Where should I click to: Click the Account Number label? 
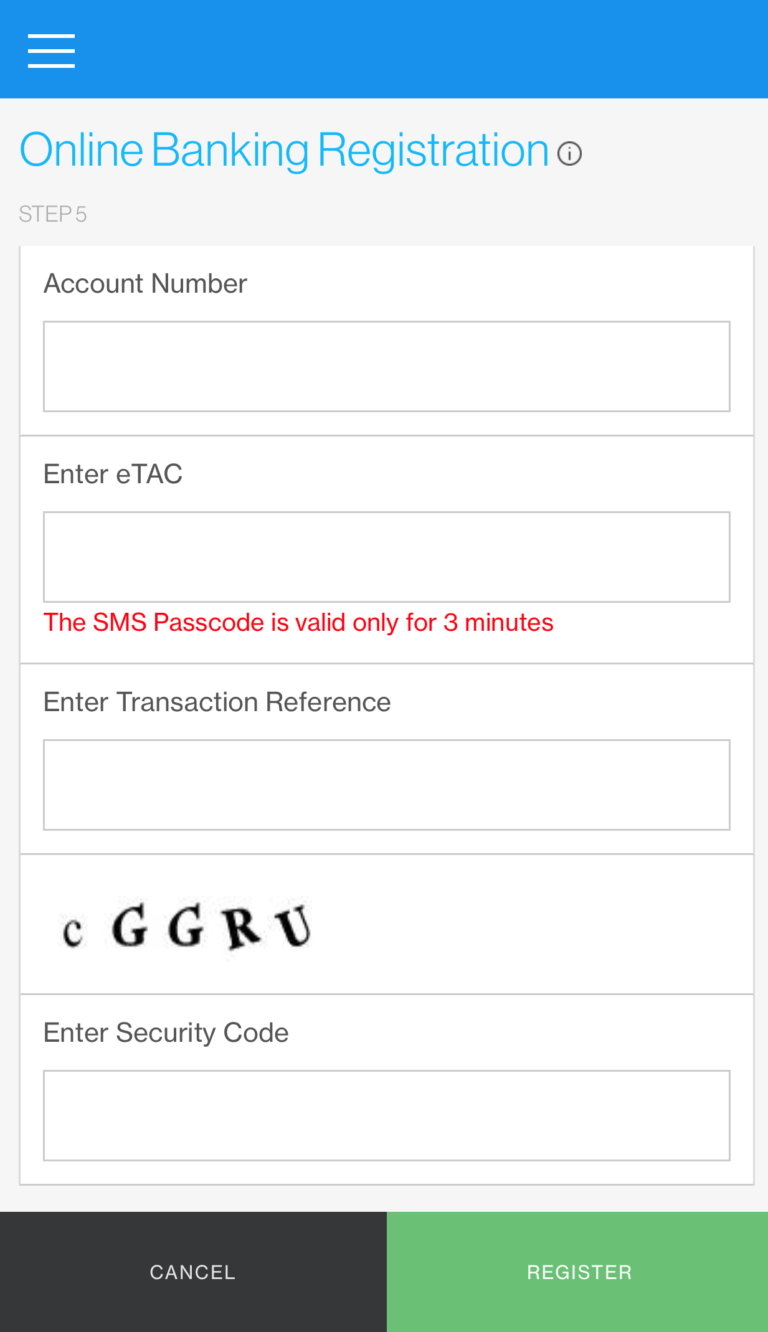(x=145, y=284)
